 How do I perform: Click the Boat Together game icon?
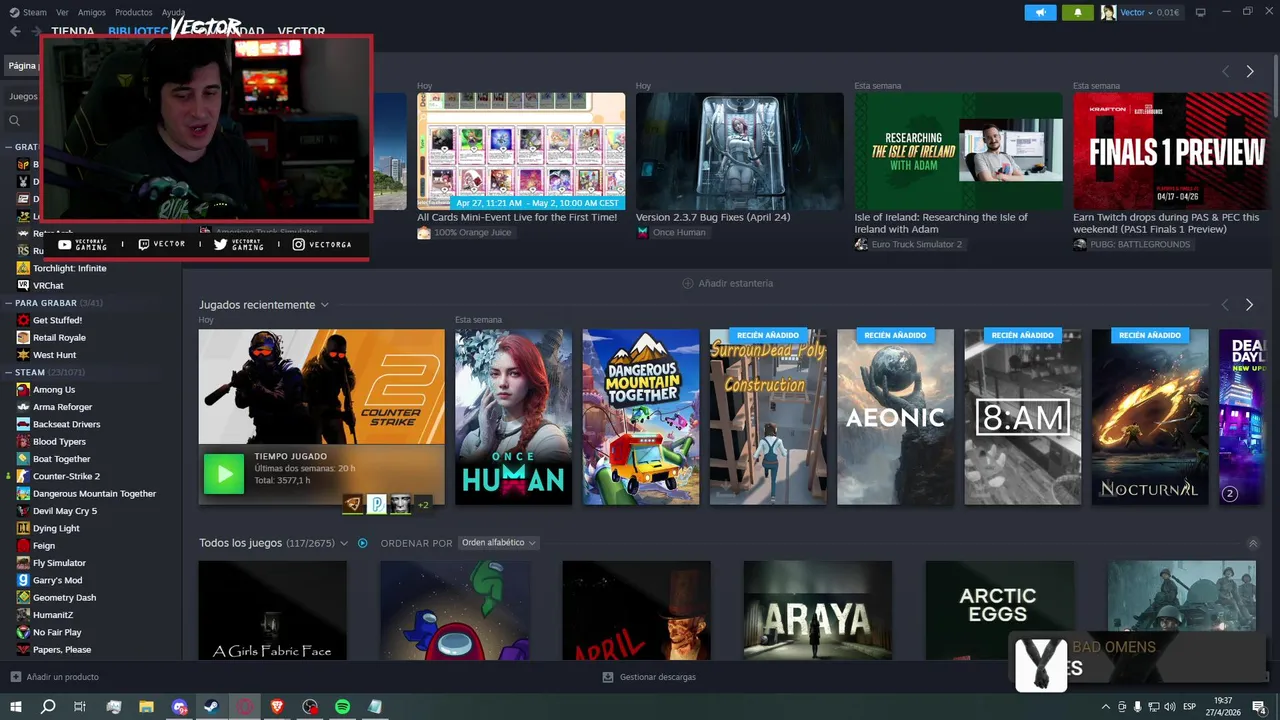(23, 459)
